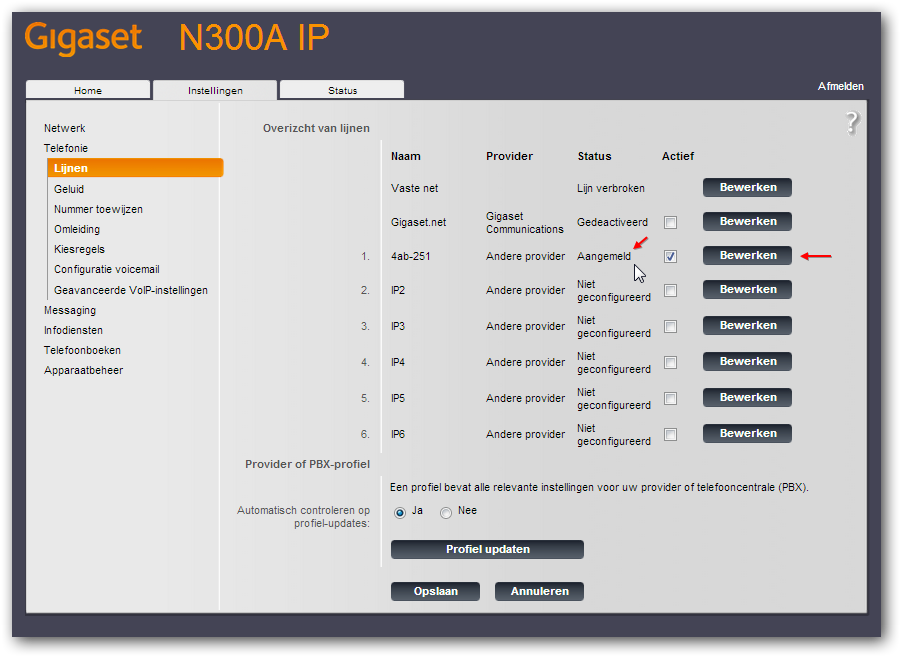The image size is (901, 657).
Task: Expand Messaging in the sidebar
Action: tap(70, 310)
